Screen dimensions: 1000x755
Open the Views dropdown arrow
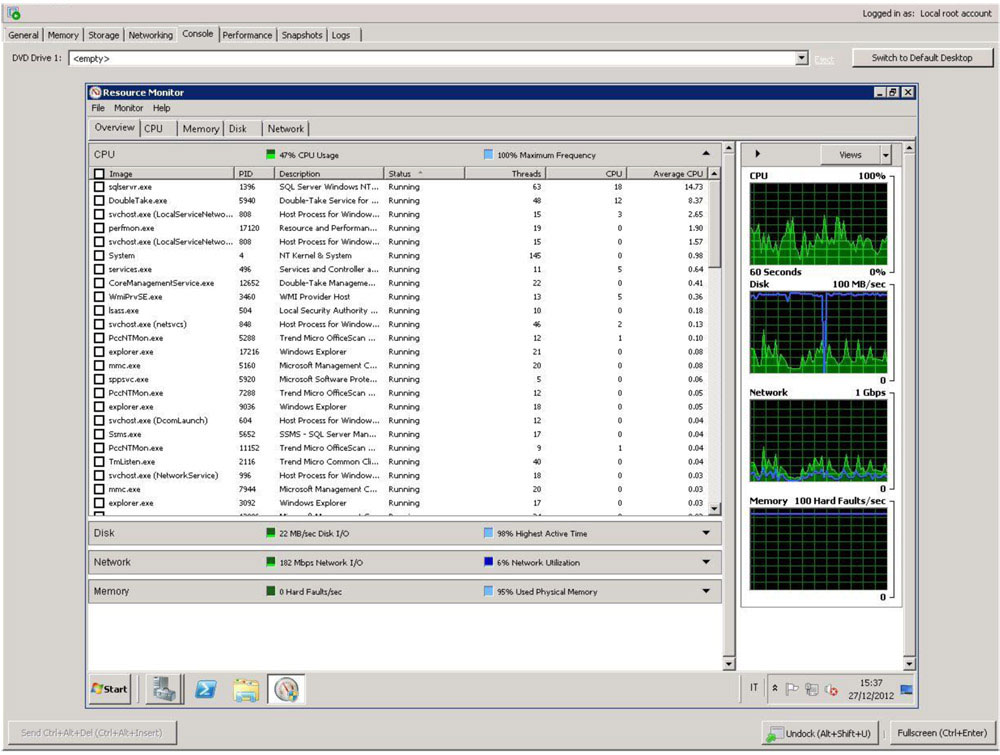(x=886, y=155)
